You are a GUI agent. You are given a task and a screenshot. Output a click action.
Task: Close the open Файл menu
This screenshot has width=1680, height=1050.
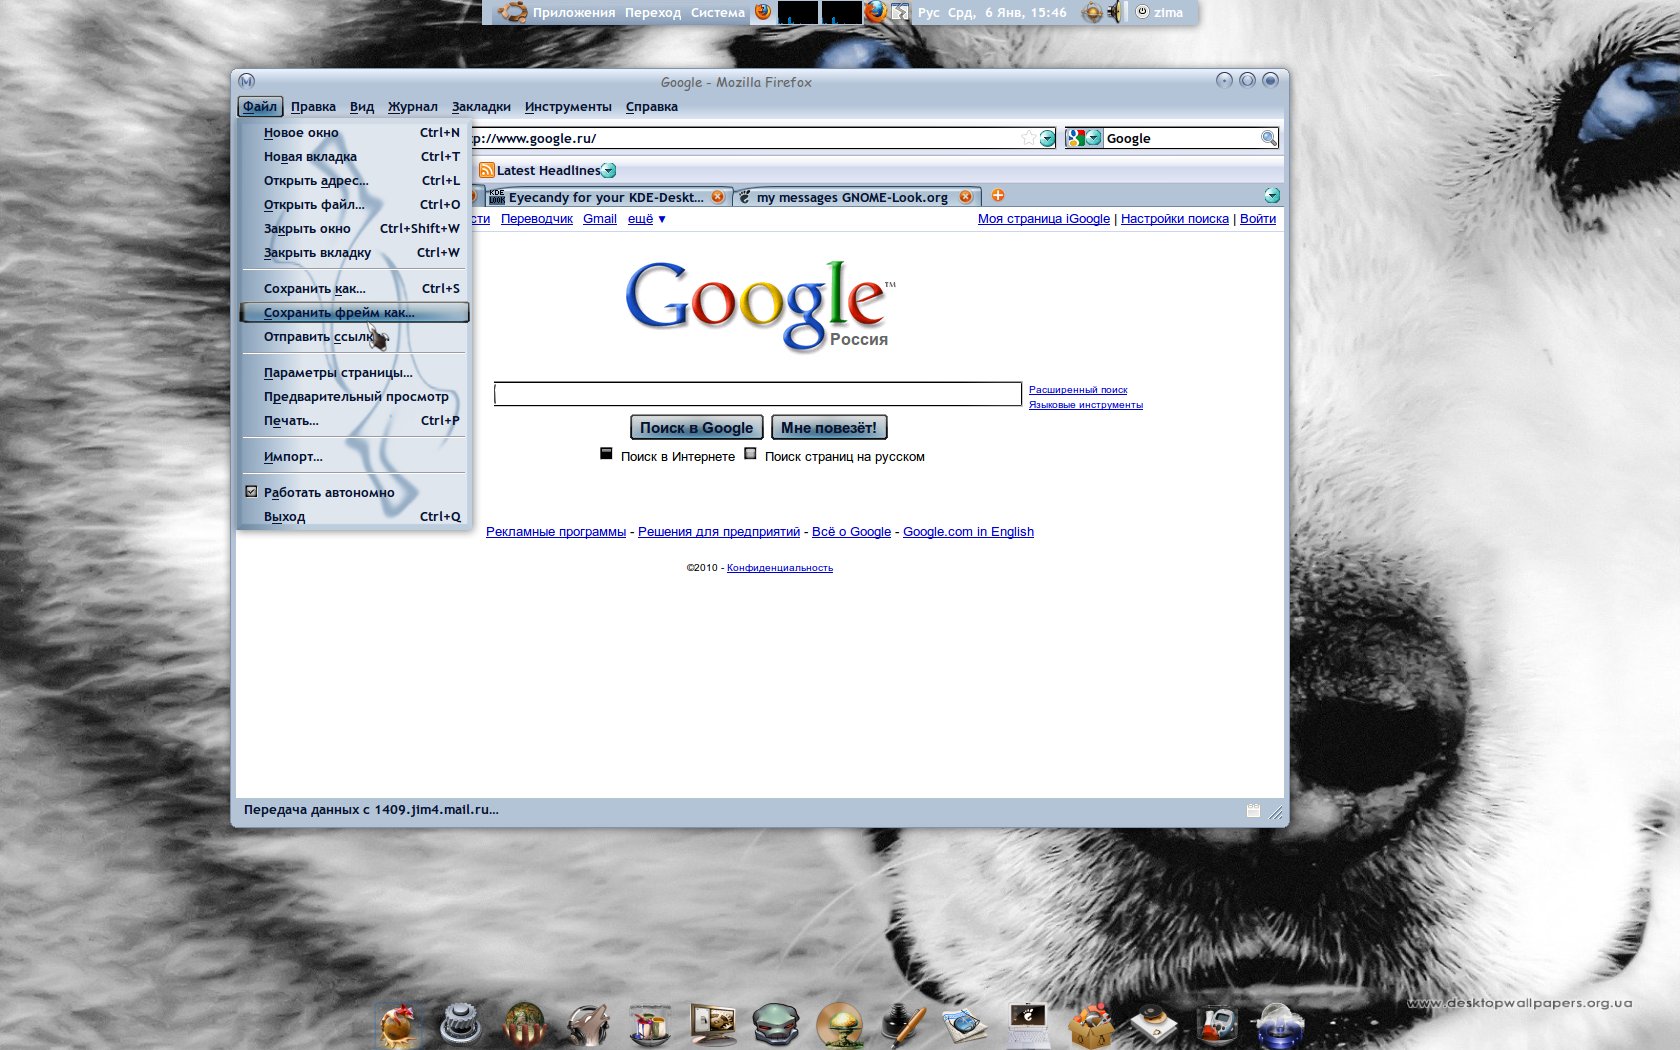260,106
